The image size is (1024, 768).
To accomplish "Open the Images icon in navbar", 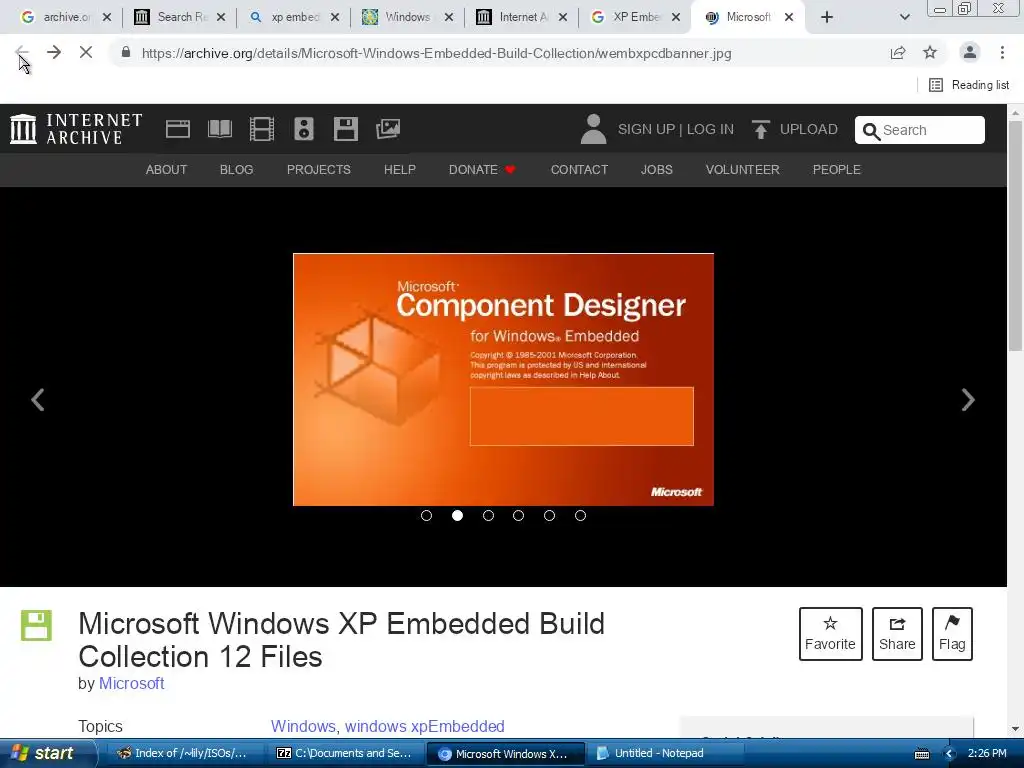I will 388,129.
